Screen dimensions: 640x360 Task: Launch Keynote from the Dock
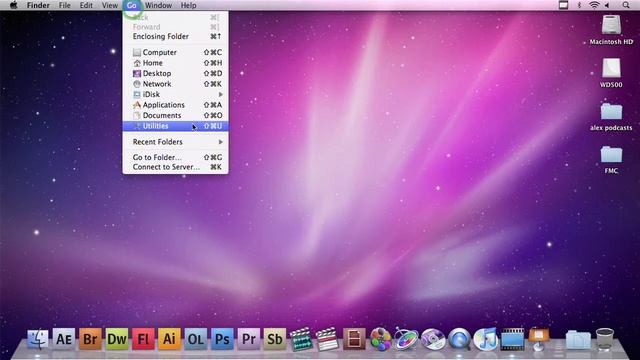pyautogui.click(x=538, y=340)
